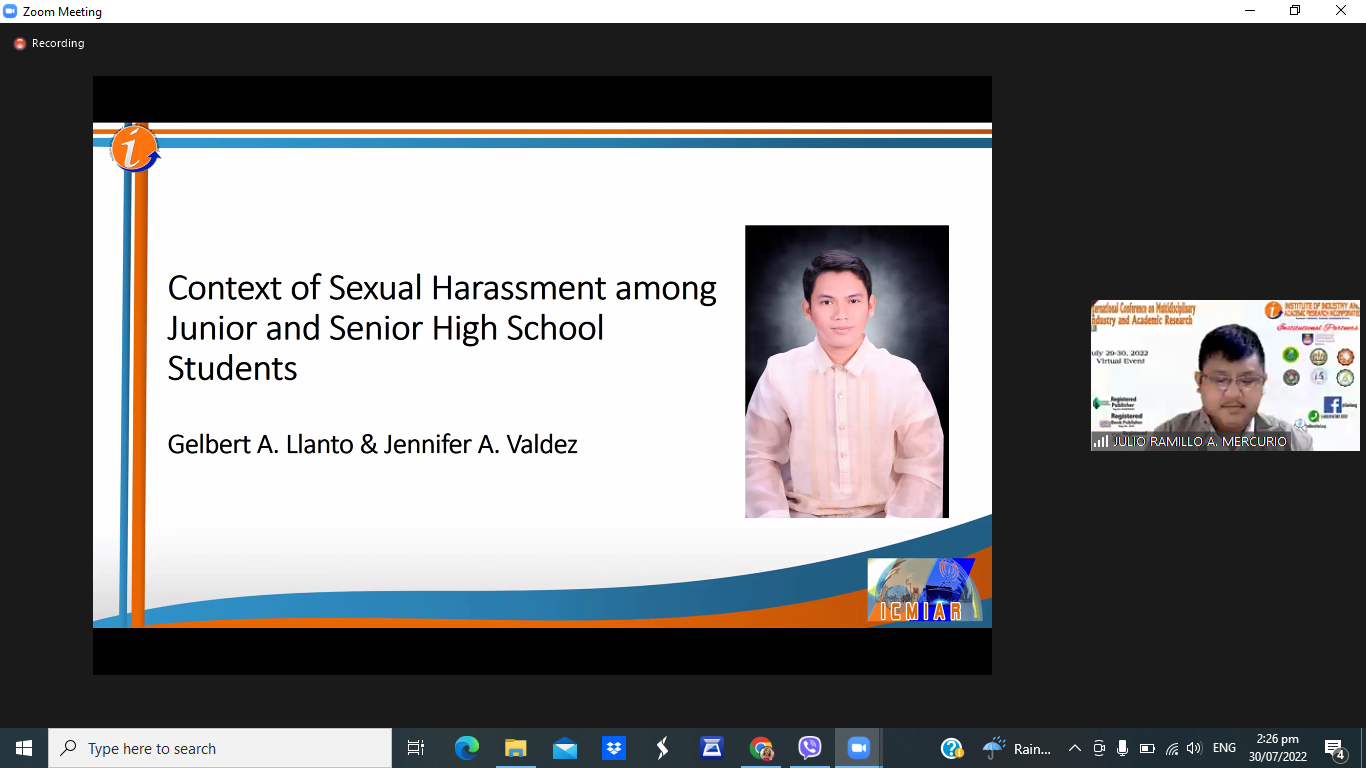Open Viber from the taskbar
The height and width of the screenshot is (768, 1366).
click(809, 748)
